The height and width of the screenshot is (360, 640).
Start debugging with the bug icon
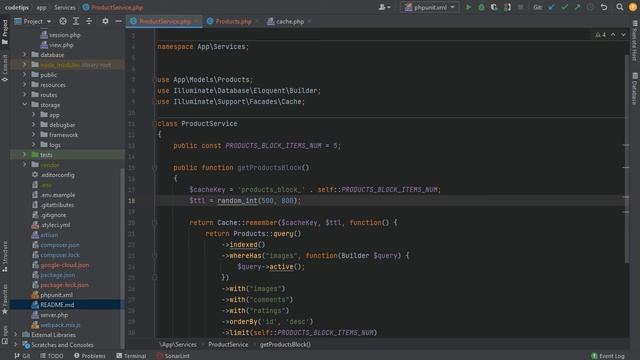tap(481, 7)
